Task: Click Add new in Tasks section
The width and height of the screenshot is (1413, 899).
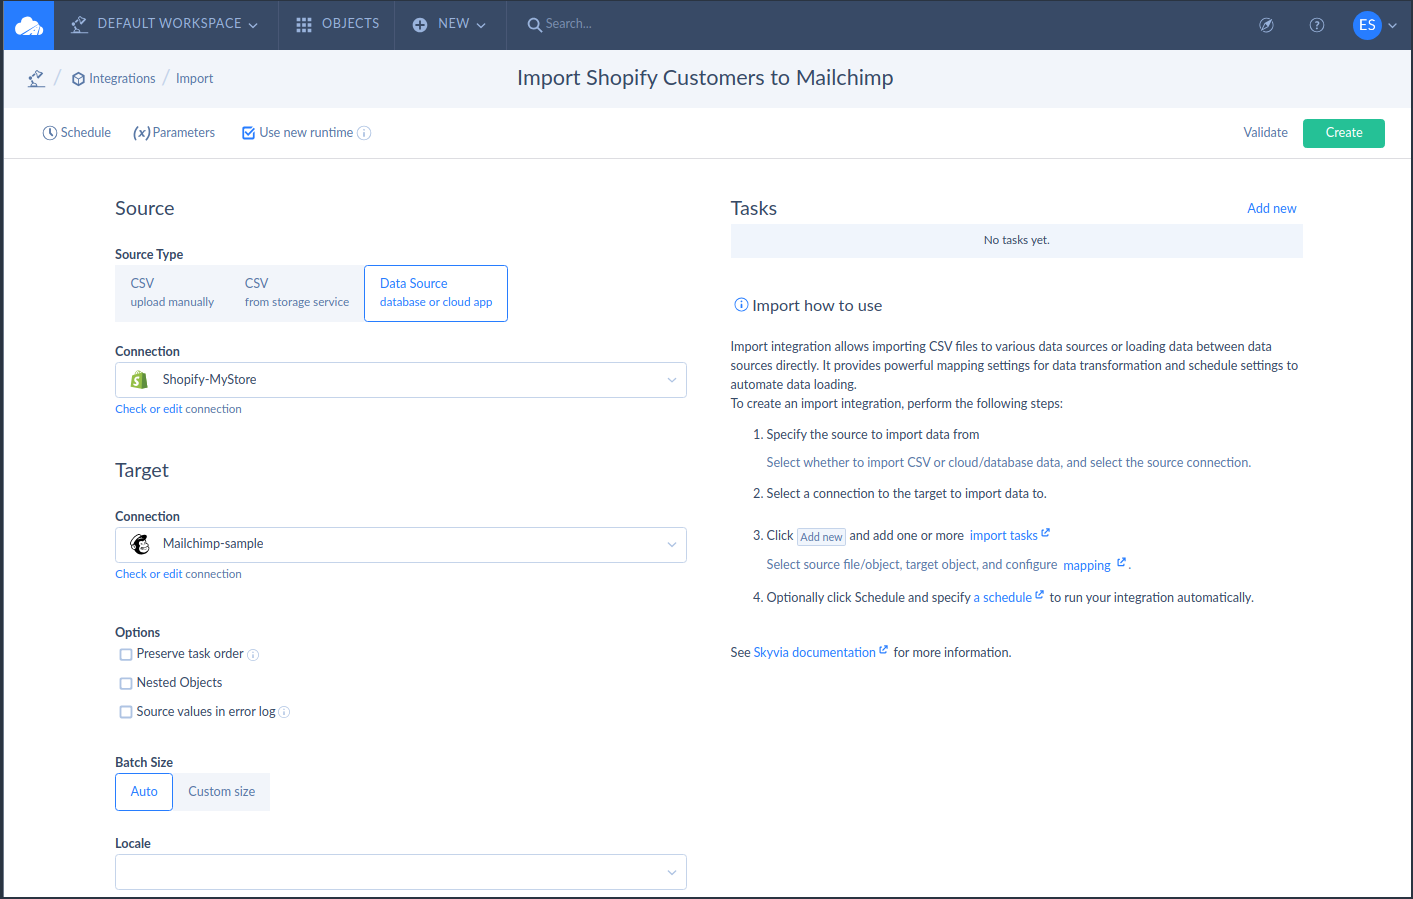Action: coord(1271,209)
